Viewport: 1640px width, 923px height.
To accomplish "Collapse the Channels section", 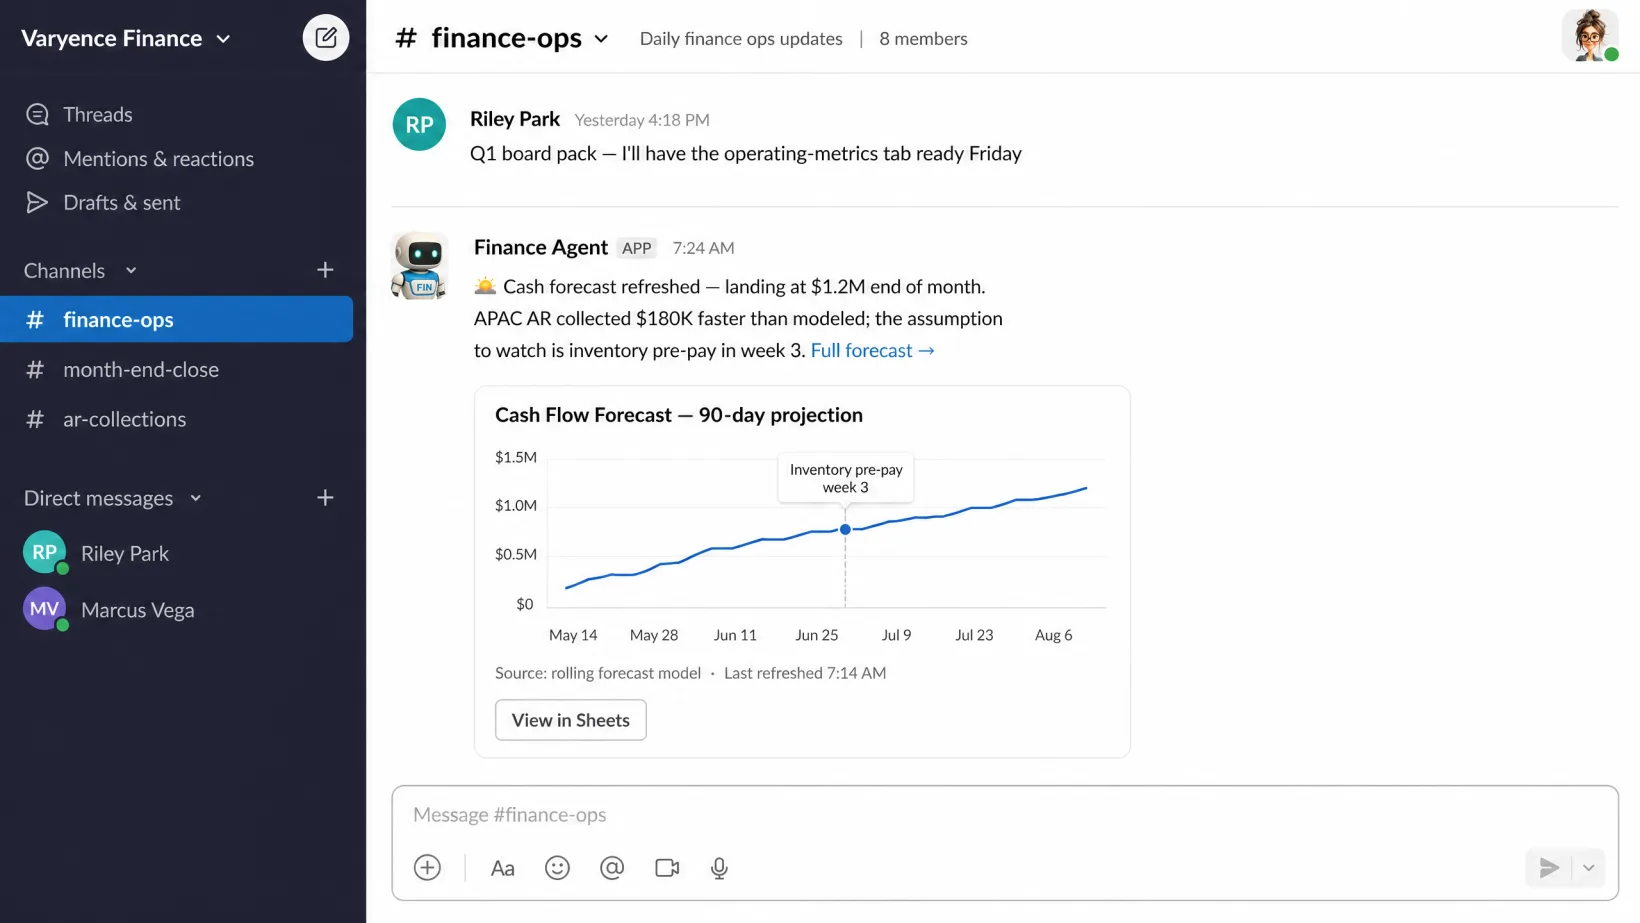I will 131,271.
